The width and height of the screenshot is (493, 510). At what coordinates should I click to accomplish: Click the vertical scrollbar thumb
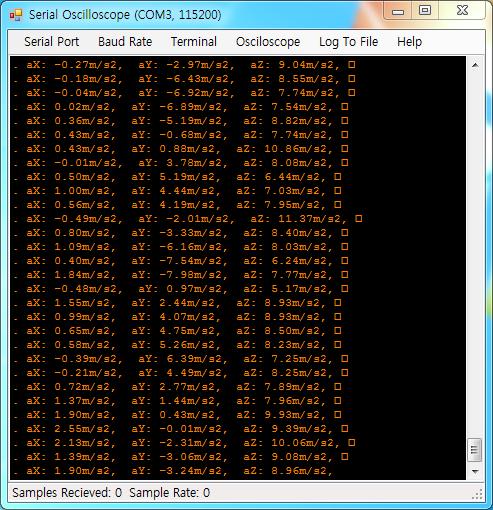point(474,450)
